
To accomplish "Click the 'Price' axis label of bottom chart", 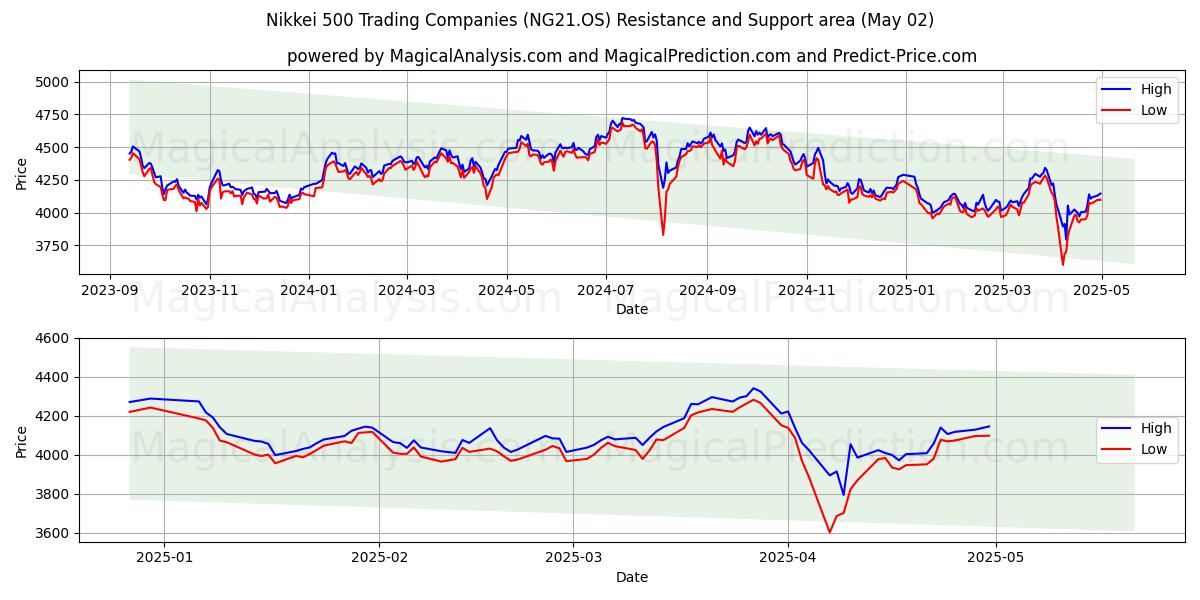I will [x=22, y=441].
